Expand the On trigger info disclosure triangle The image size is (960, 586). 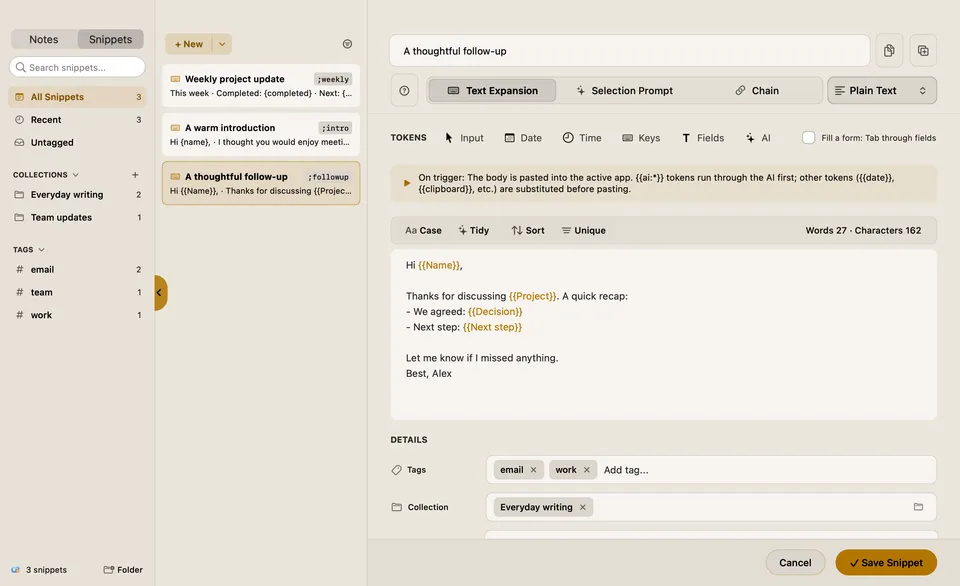click(x=407, y=183)
